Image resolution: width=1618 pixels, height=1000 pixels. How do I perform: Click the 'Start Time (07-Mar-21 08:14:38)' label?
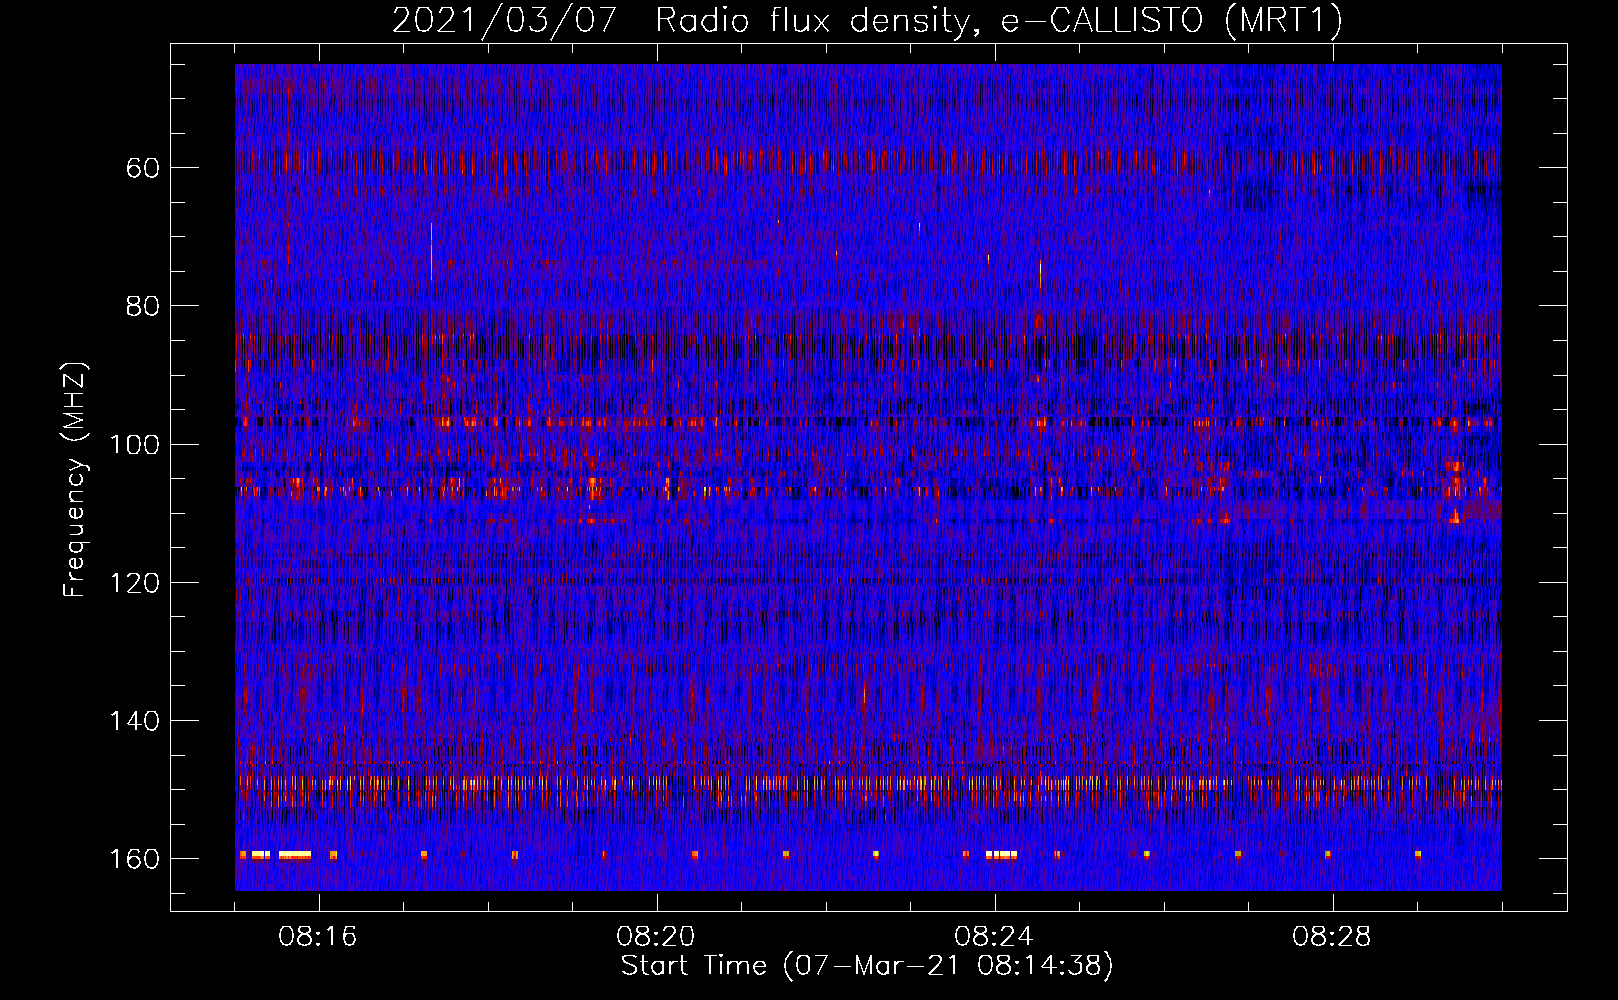coord(867,966)
